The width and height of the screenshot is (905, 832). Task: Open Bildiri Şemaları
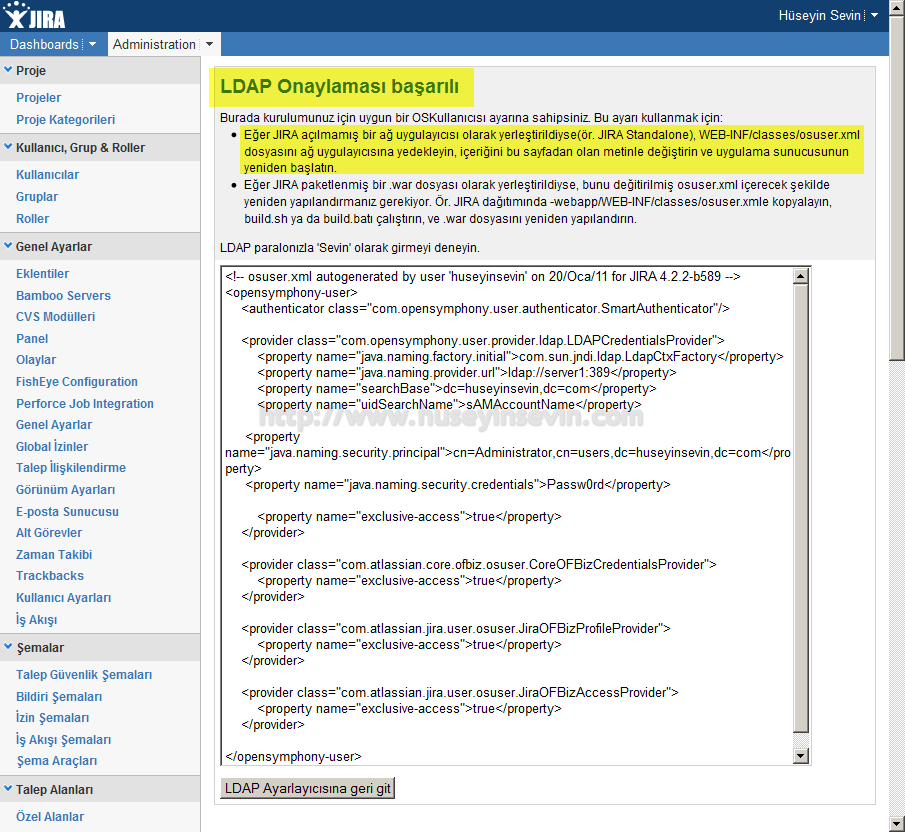click(59, 696)
